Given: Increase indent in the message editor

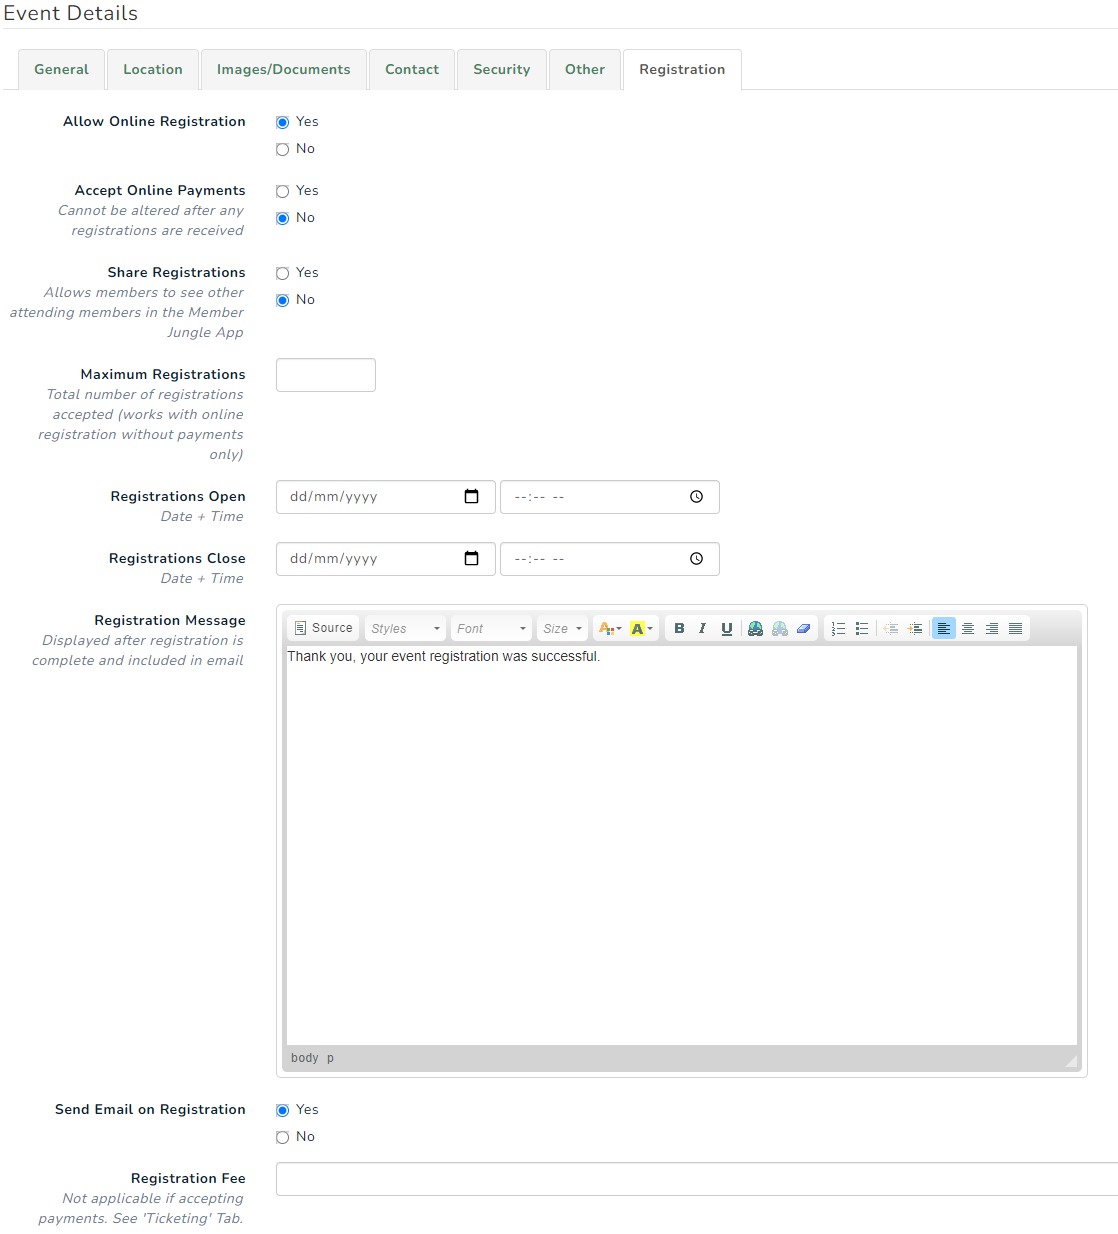Looking at the screenshot, I should [915, 628].
